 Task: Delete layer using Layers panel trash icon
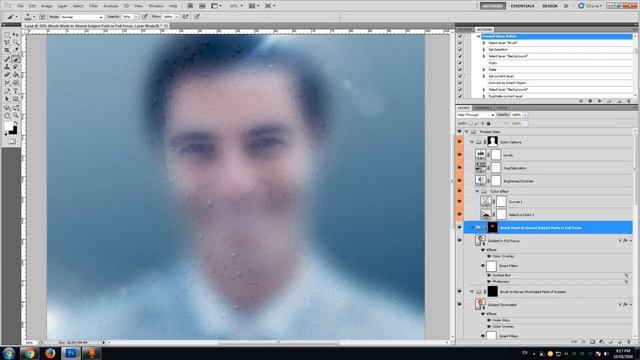point(629,342)
